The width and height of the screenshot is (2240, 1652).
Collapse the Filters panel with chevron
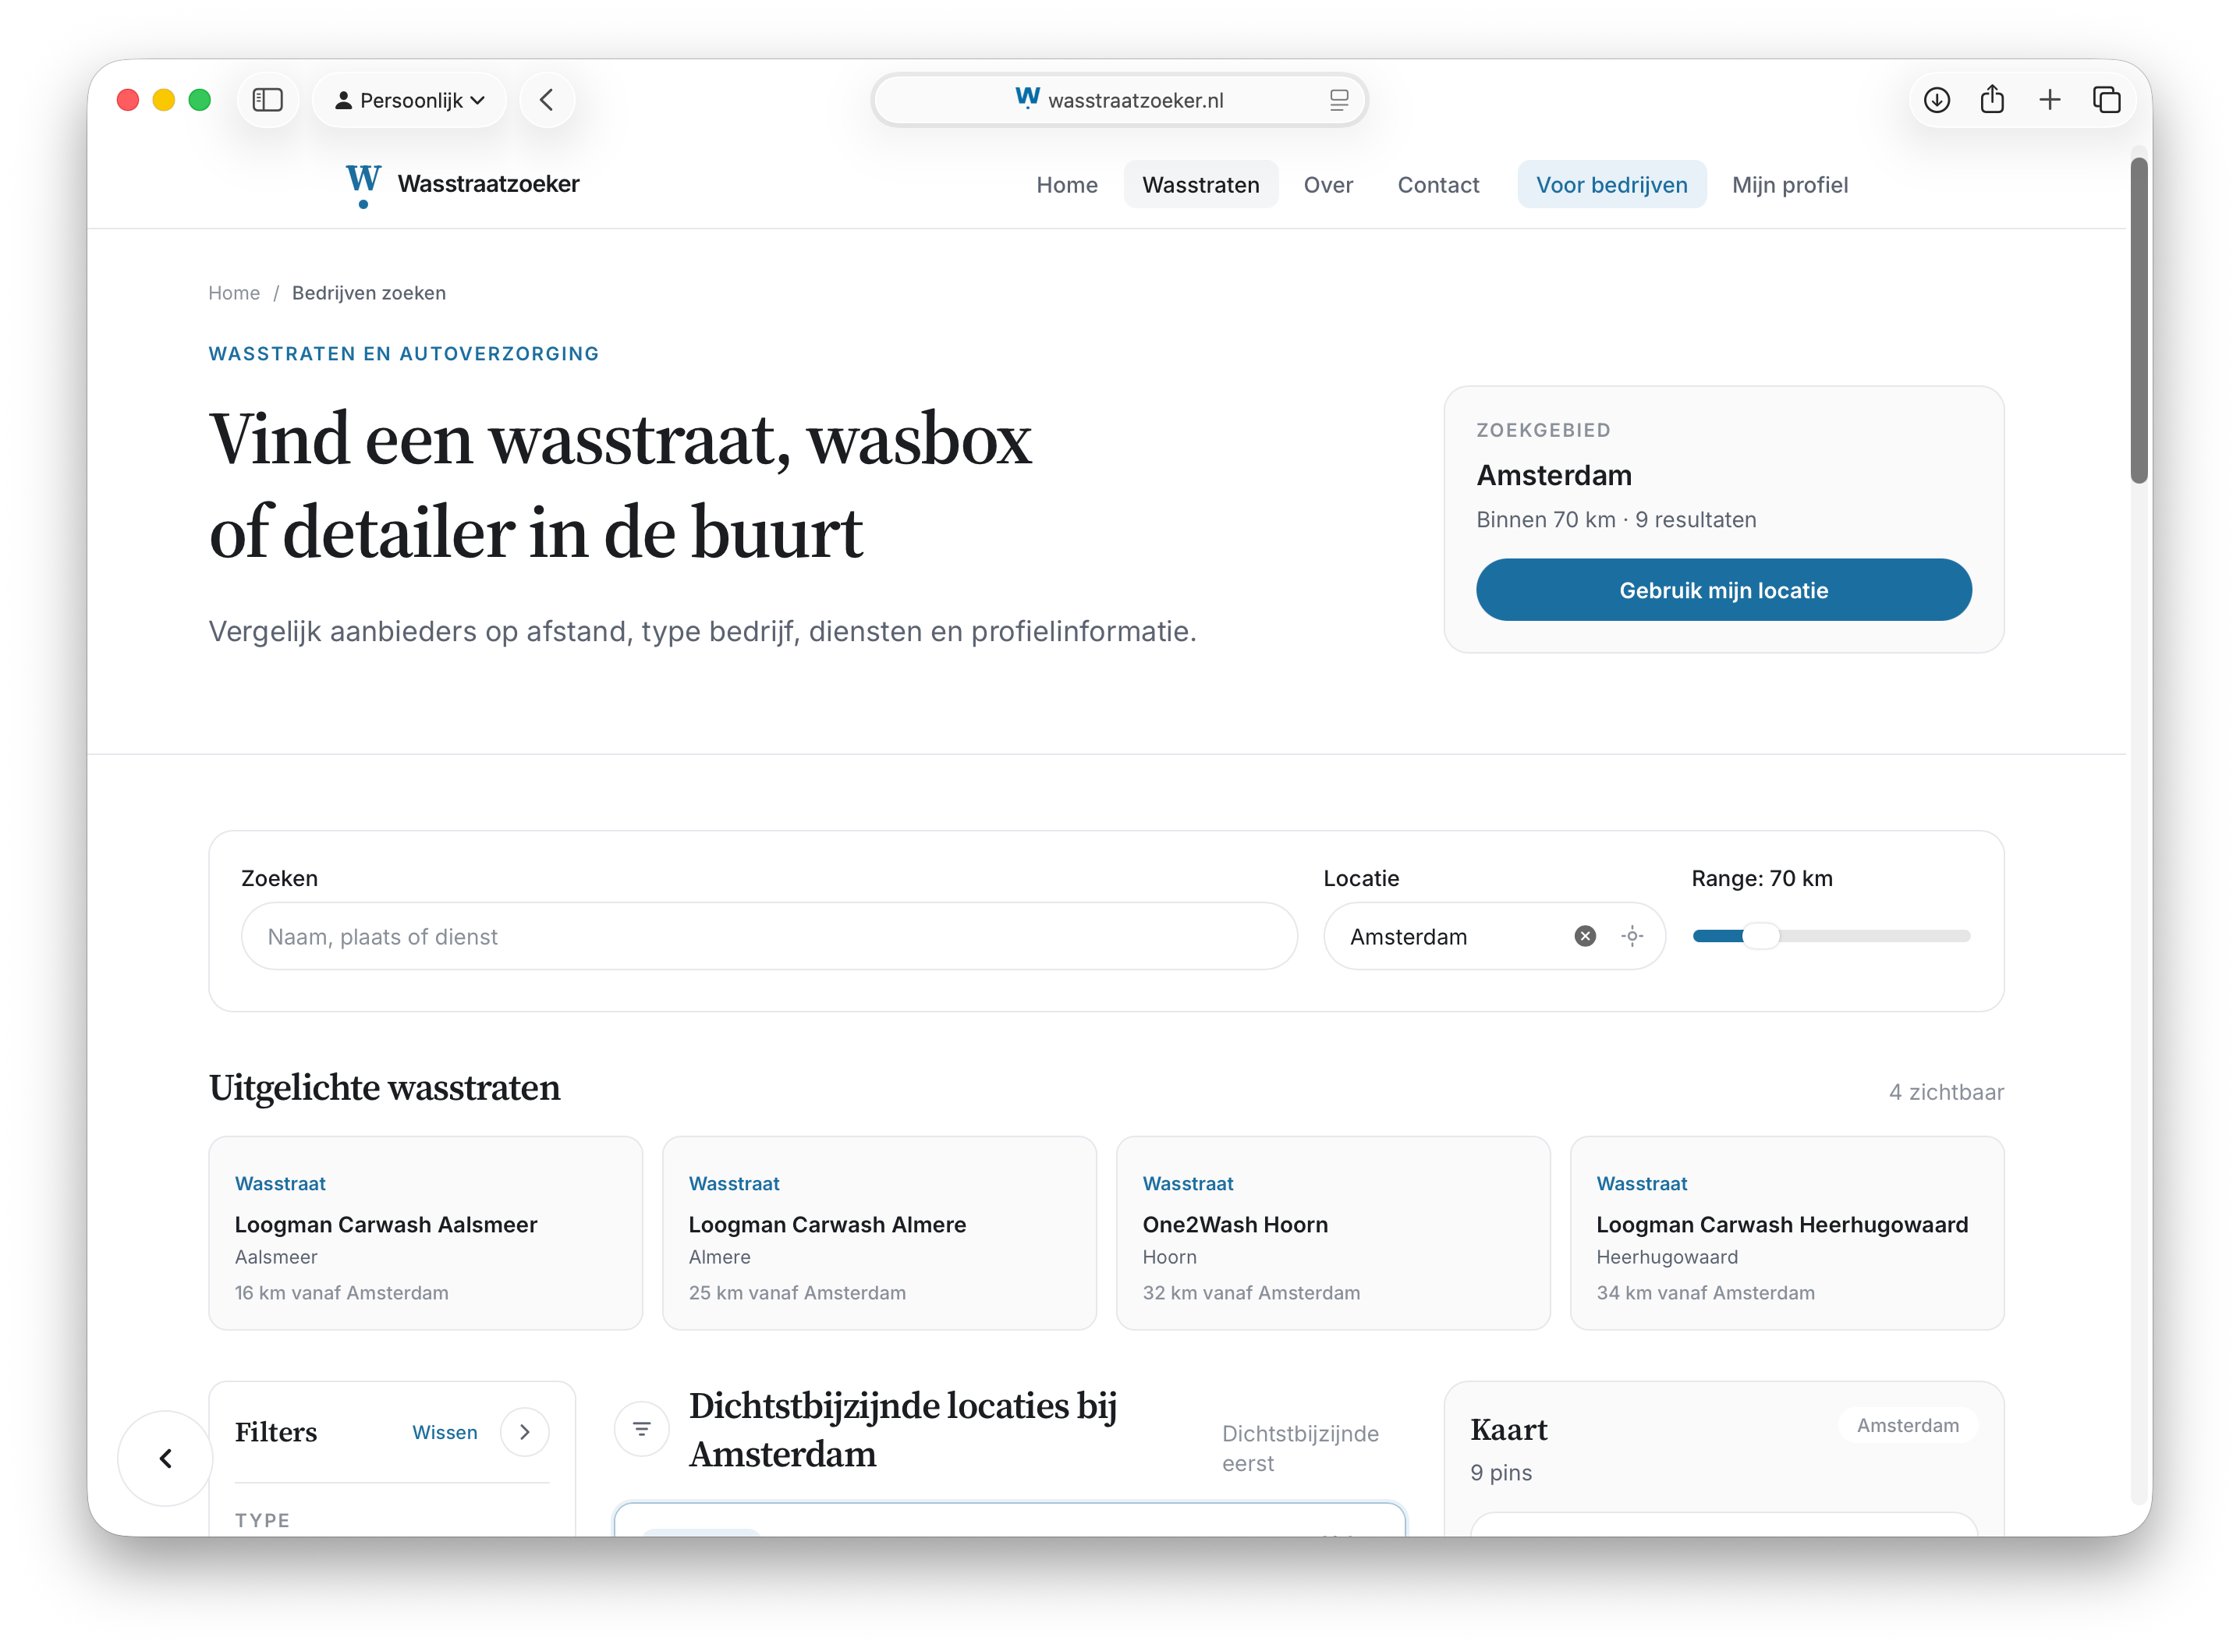525,1432
